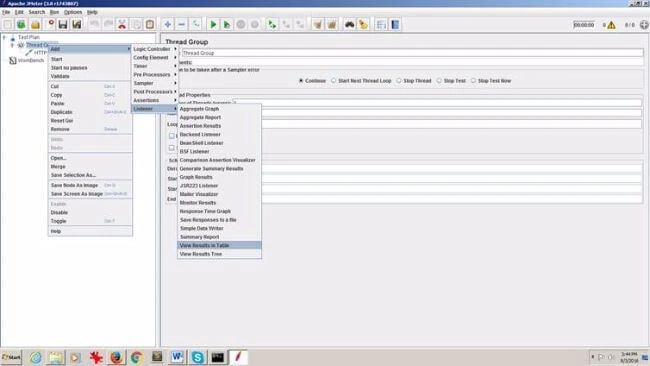
Task: Open the Function Helper toolbar icon
Action: 381,24
